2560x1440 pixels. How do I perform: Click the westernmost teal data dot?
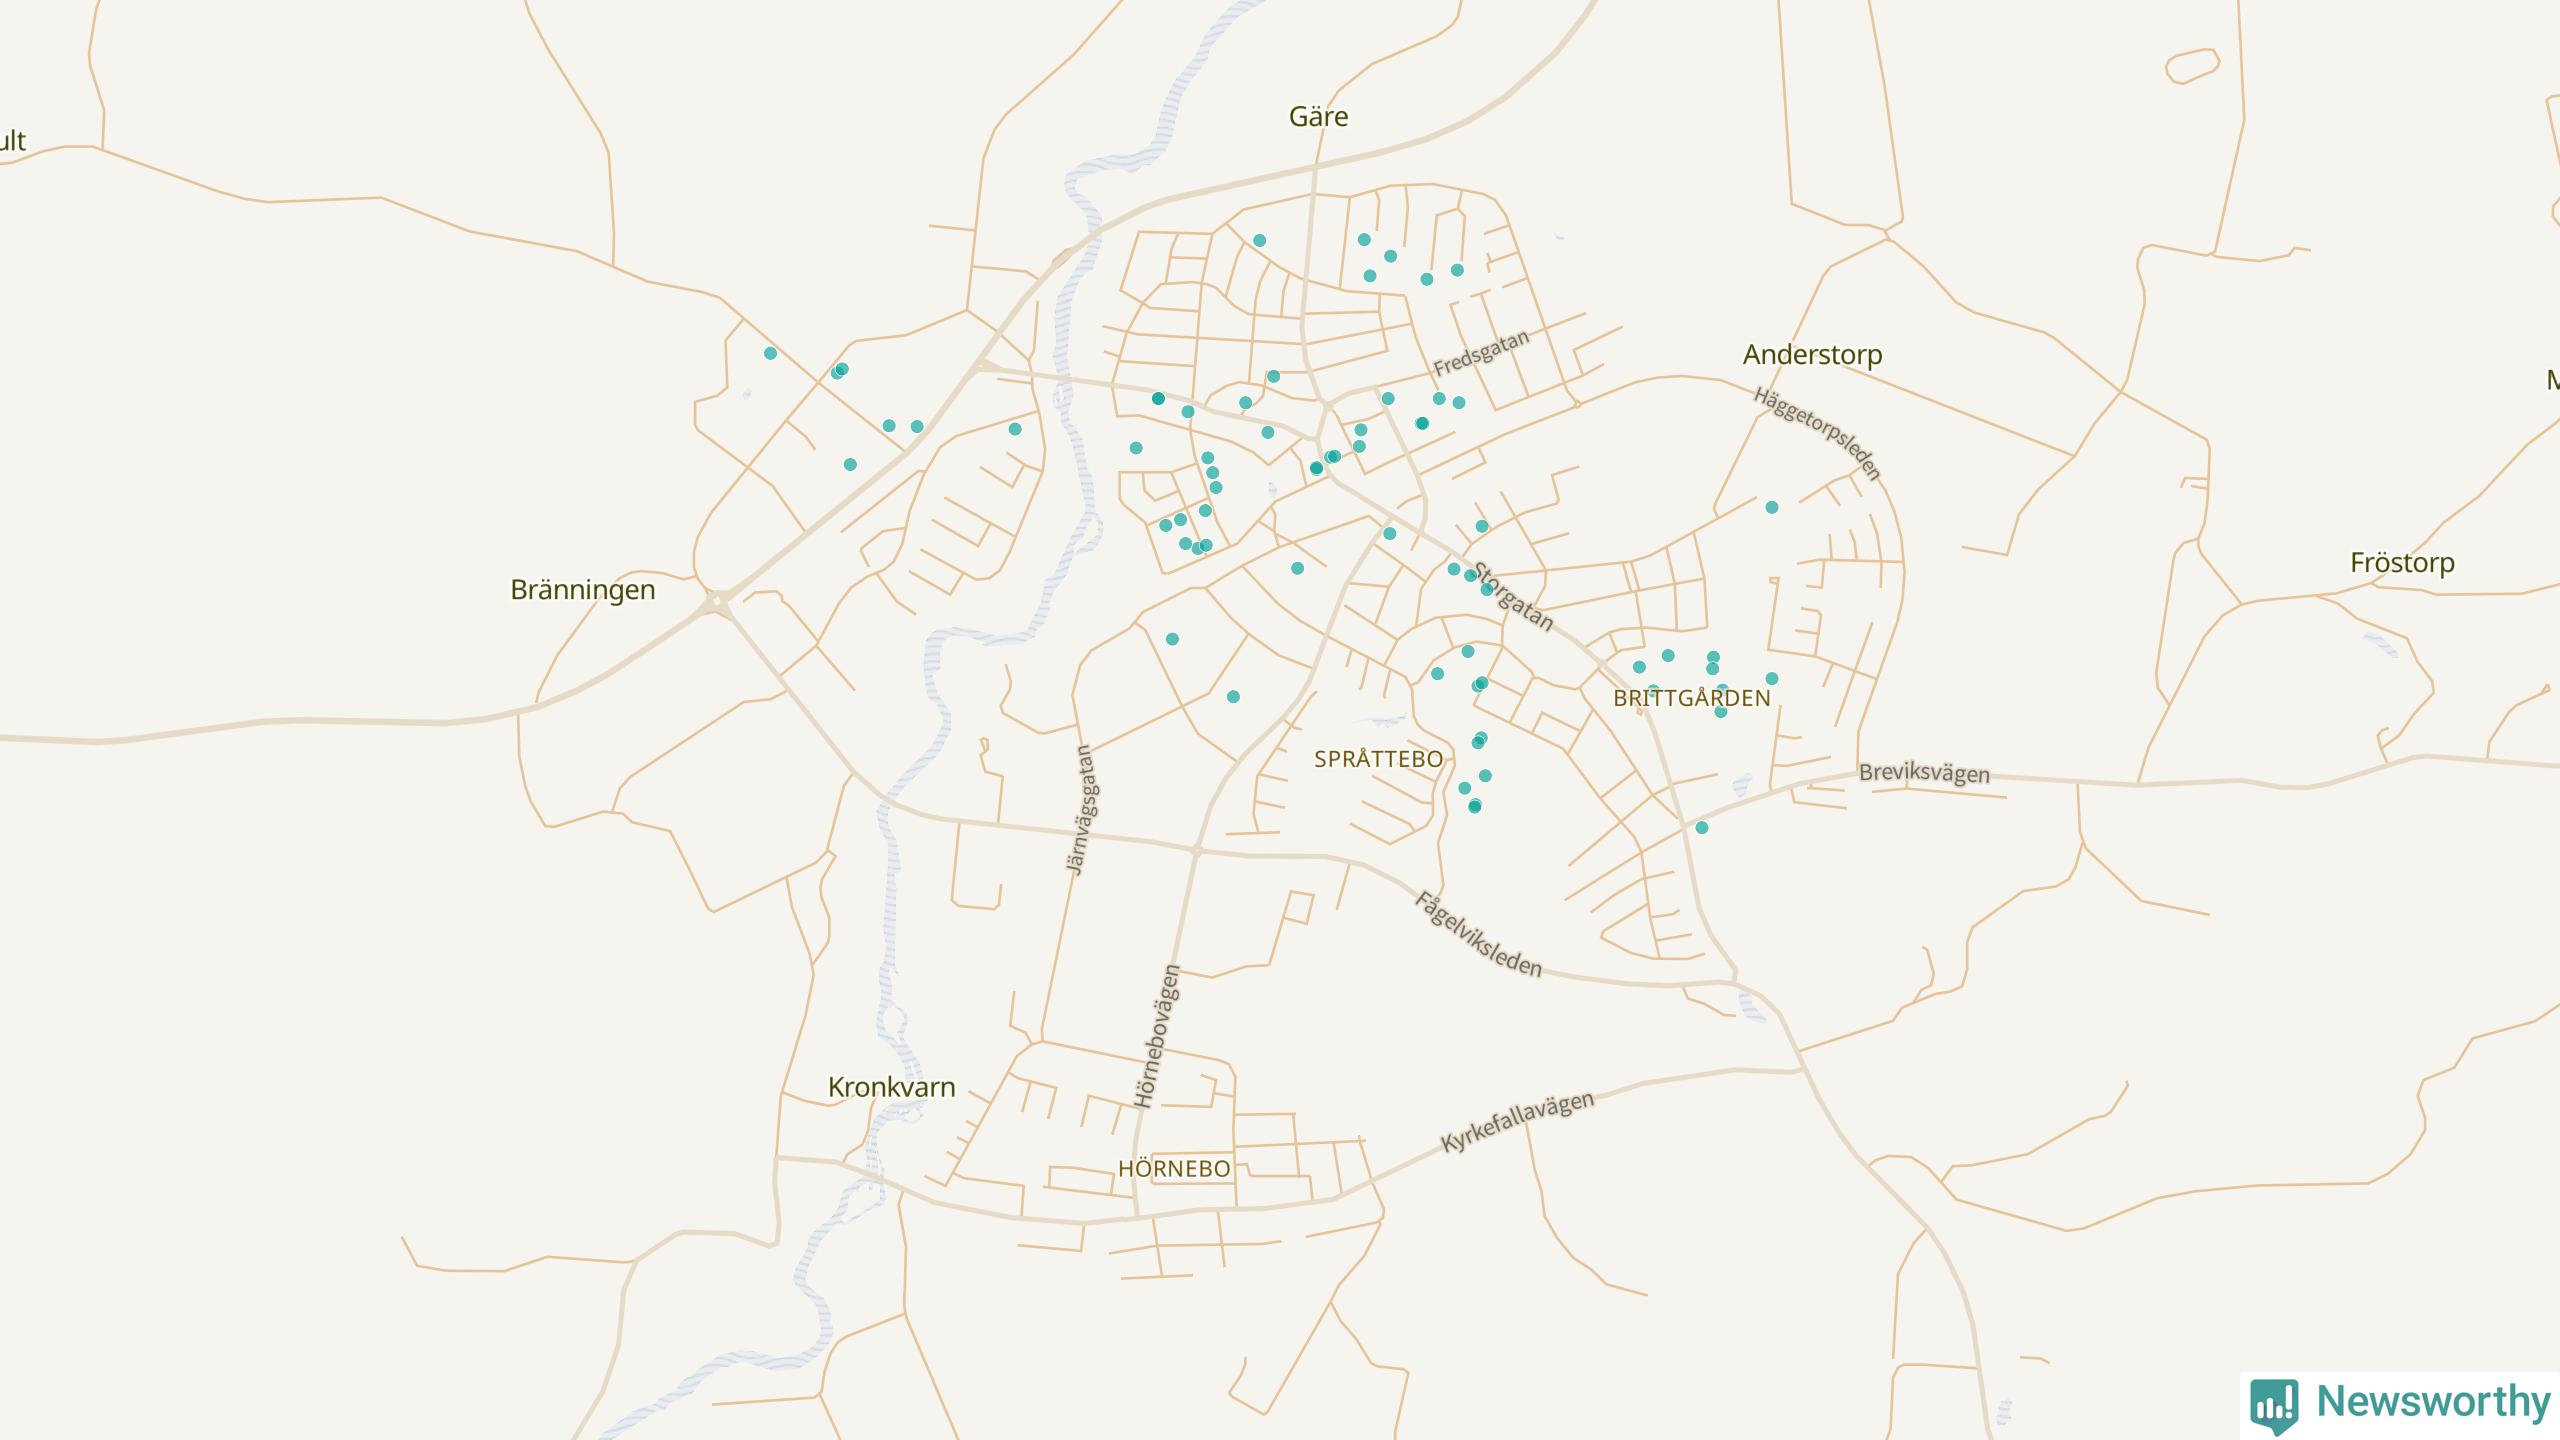(770, 353)
